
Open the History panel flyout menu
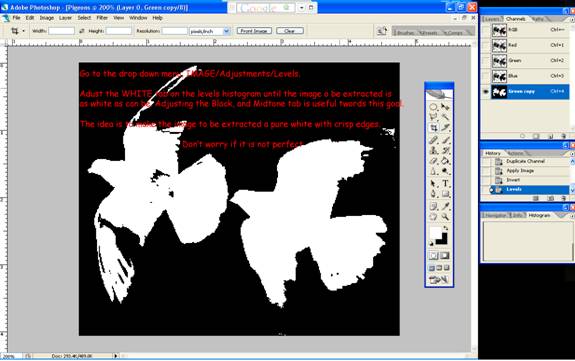(572, 153)
